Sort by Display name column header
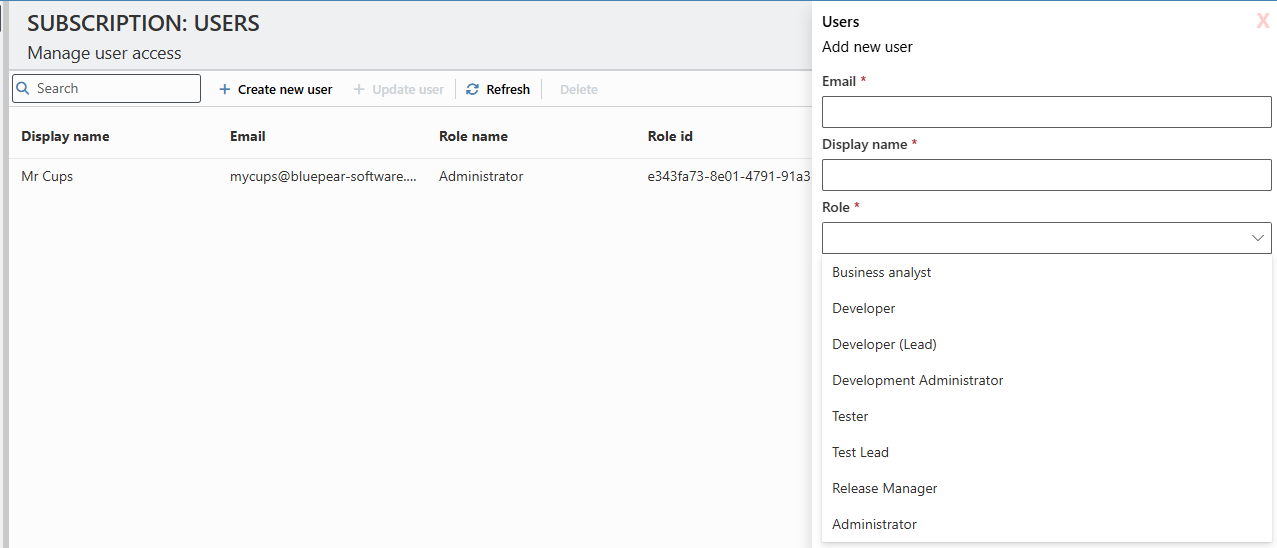This screenshot has height=548, width=1277. click(65, 136)
